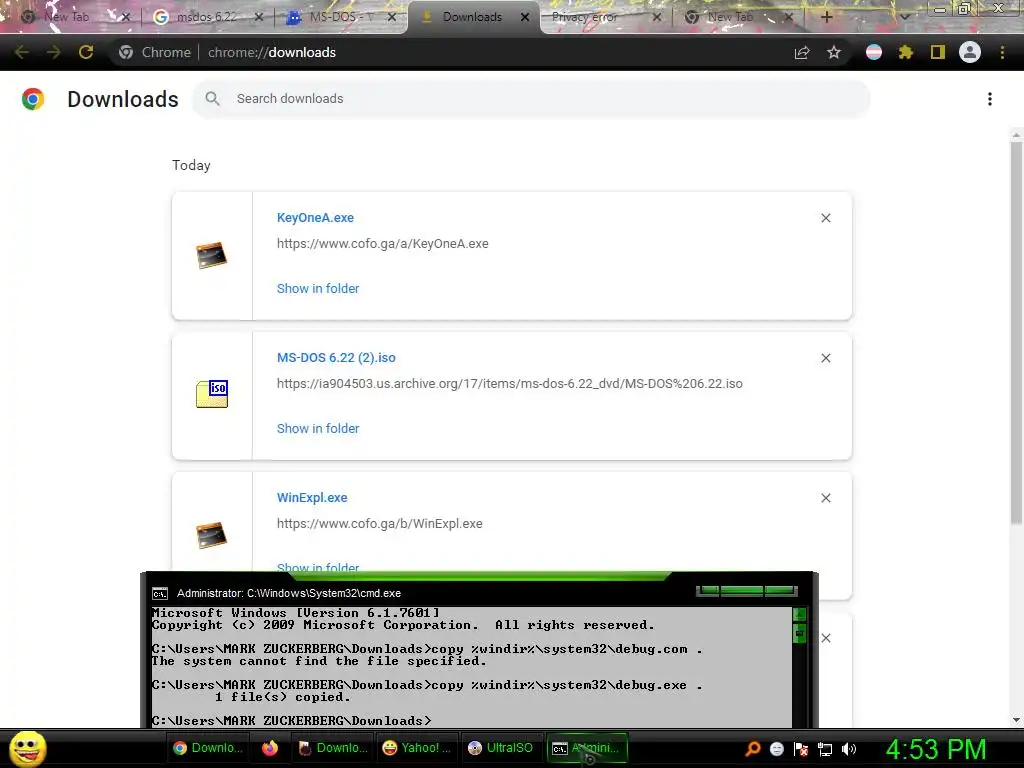The height and width of the screenshot is (768, 1024).
Task: Open the Downloads page more actions menu
Action: (990, 99)
